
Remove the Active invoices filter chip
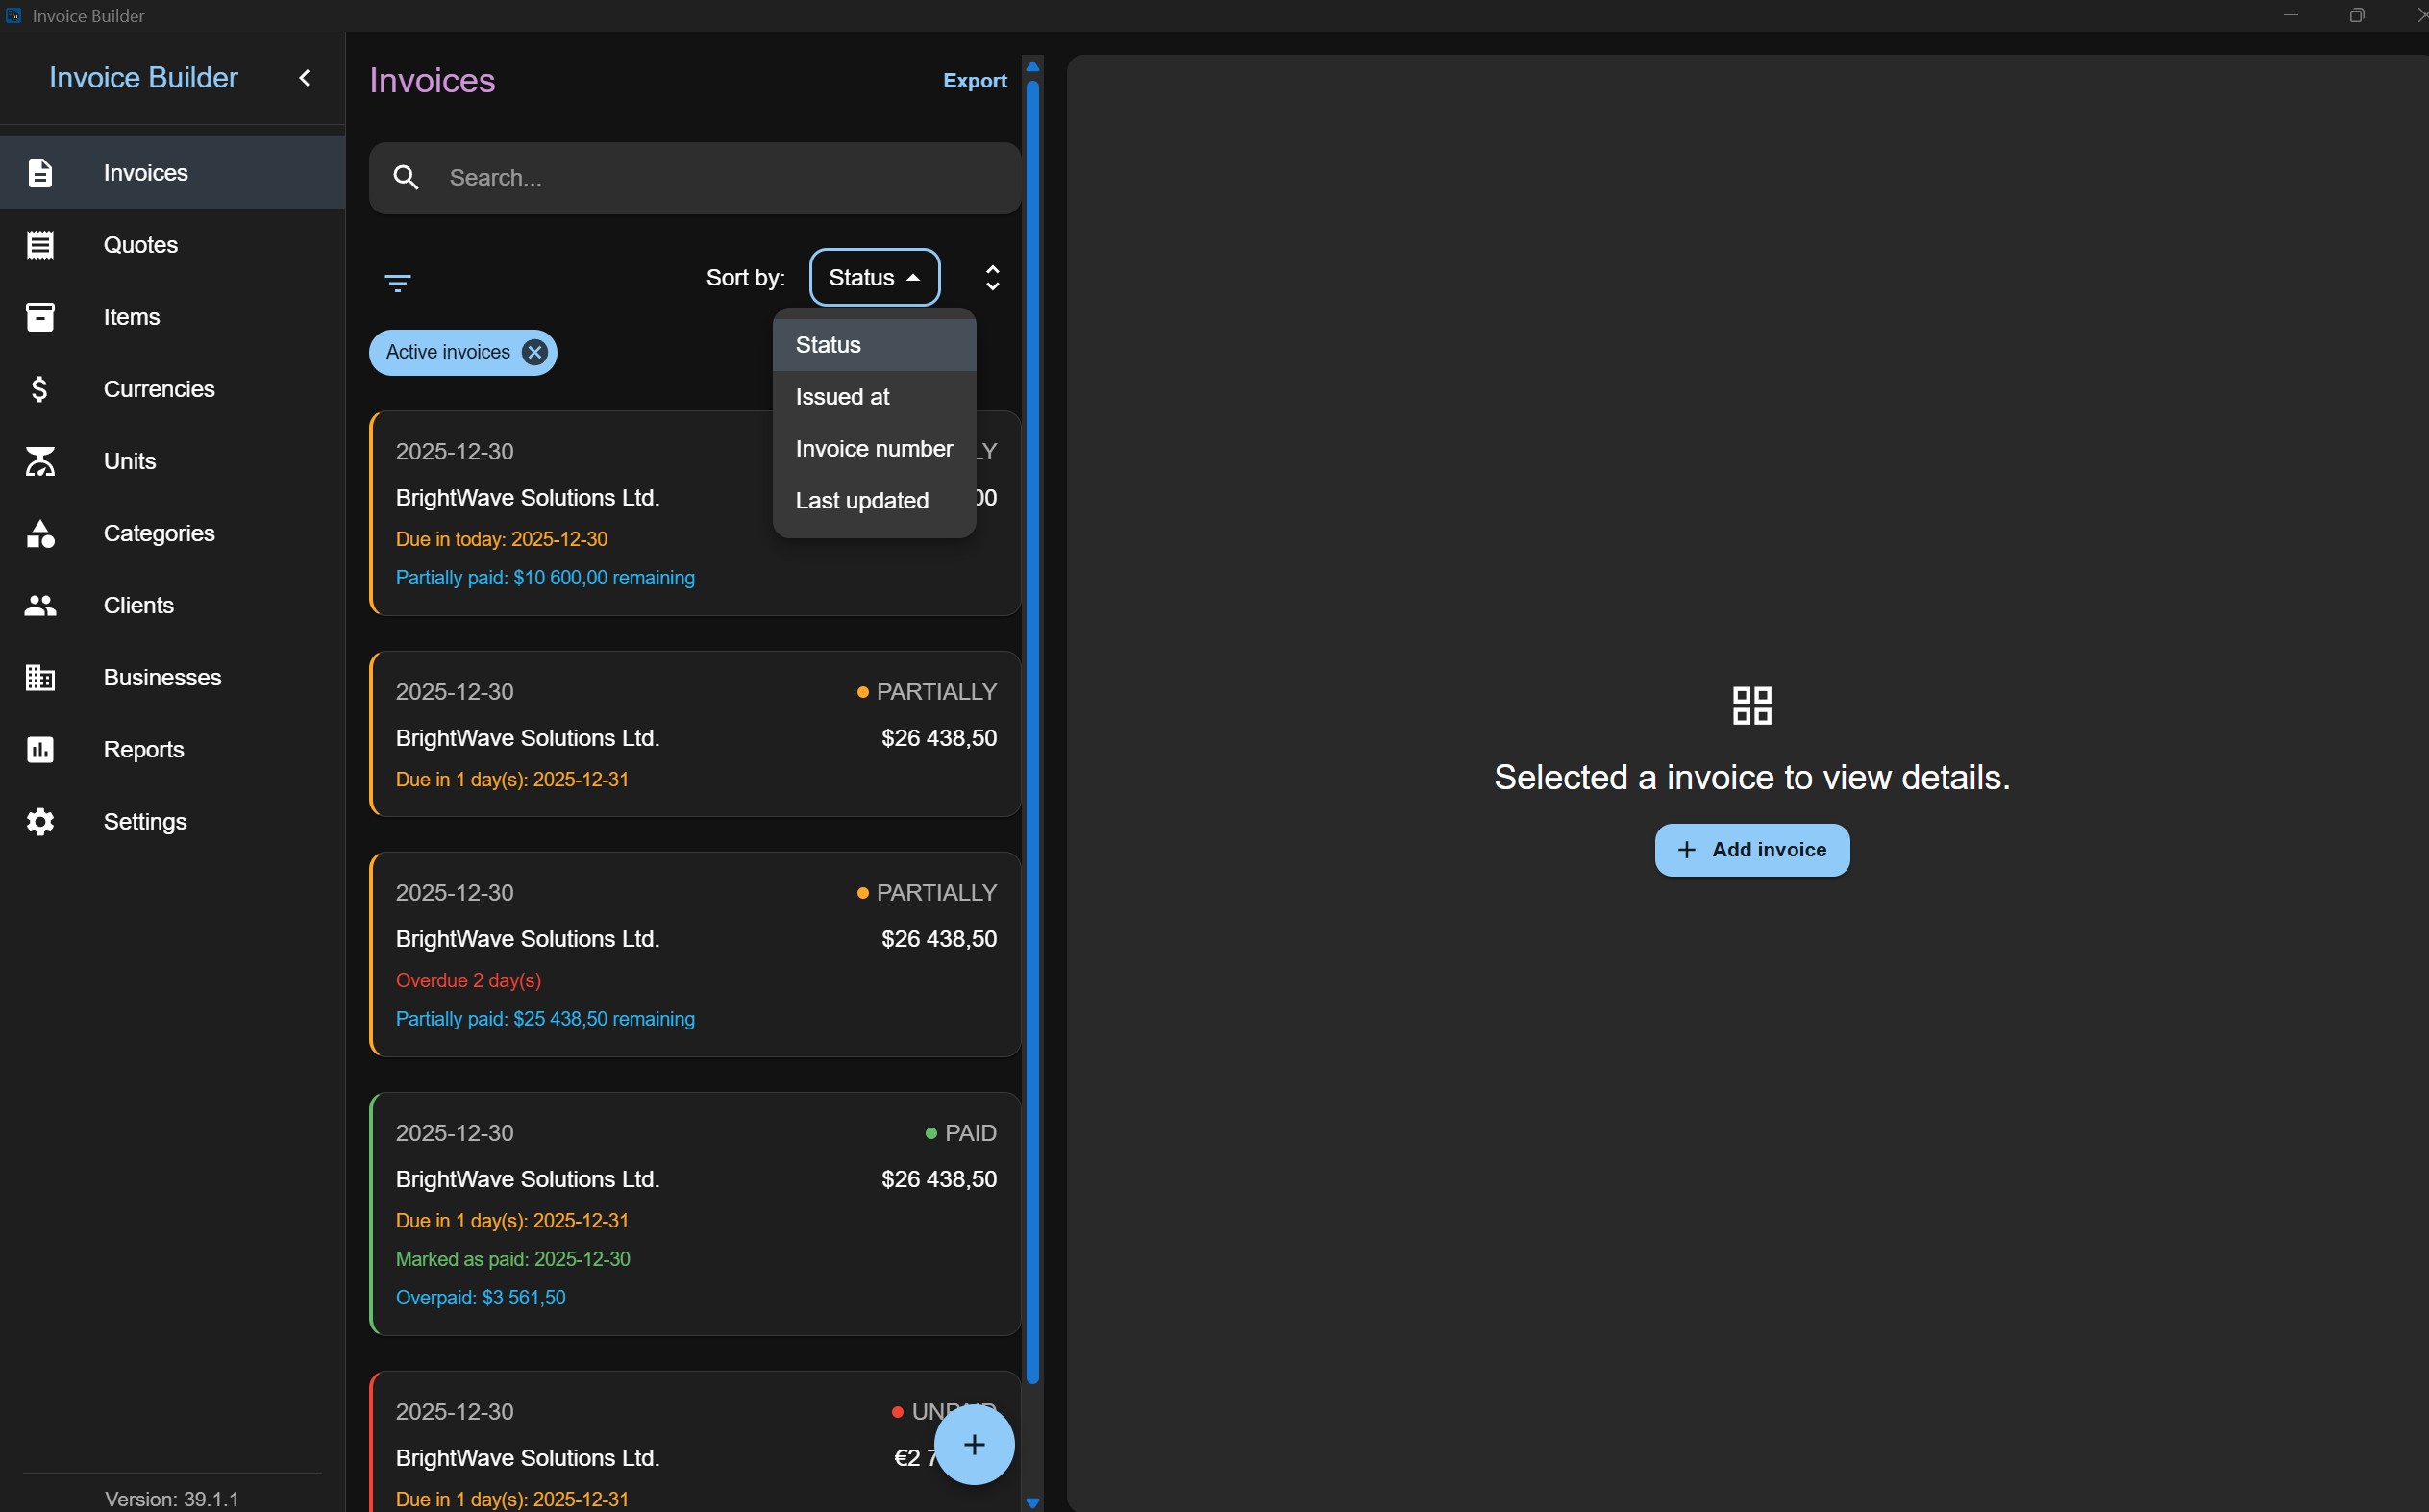(535, 352)
